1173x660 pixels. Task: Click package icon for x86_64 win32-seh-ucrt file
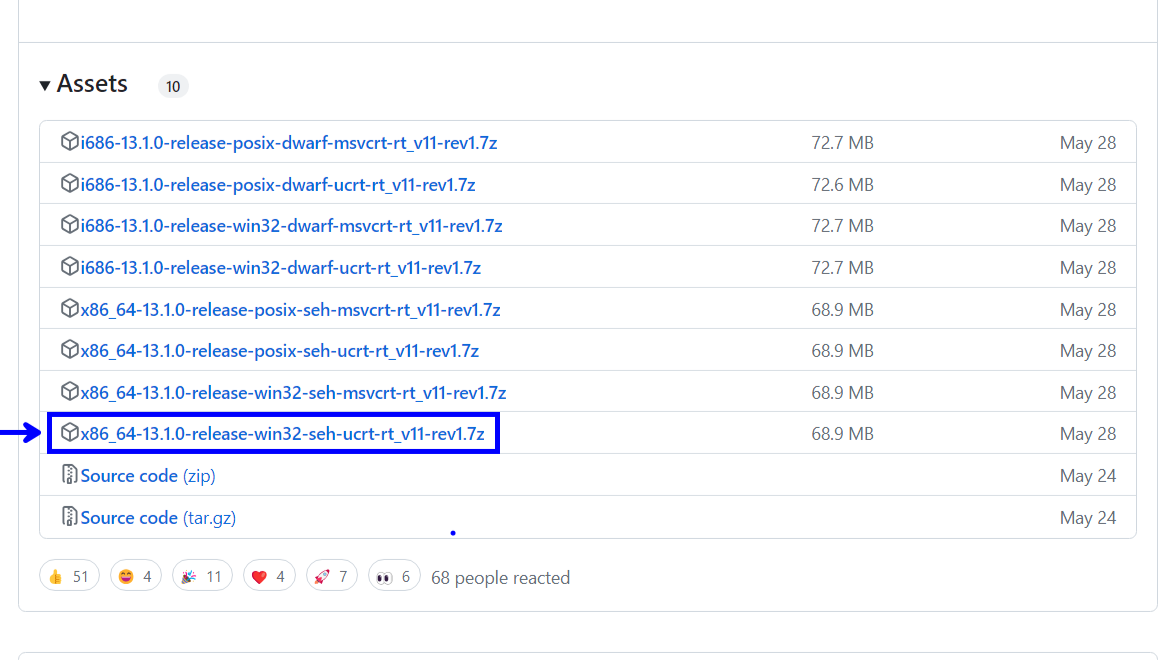point(70,432)
